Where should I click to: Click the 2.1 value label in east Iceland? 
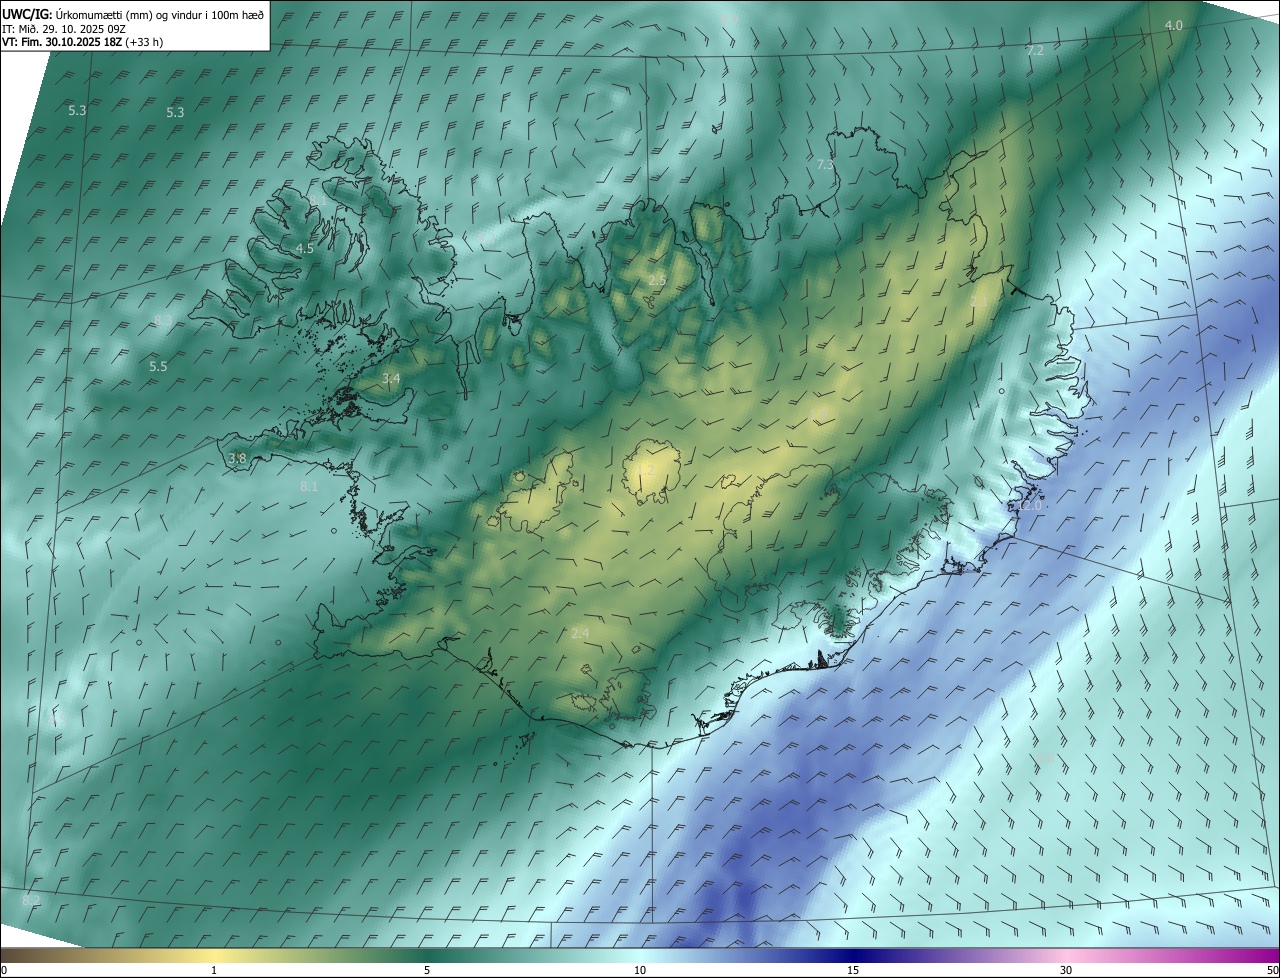click(979, 301)
